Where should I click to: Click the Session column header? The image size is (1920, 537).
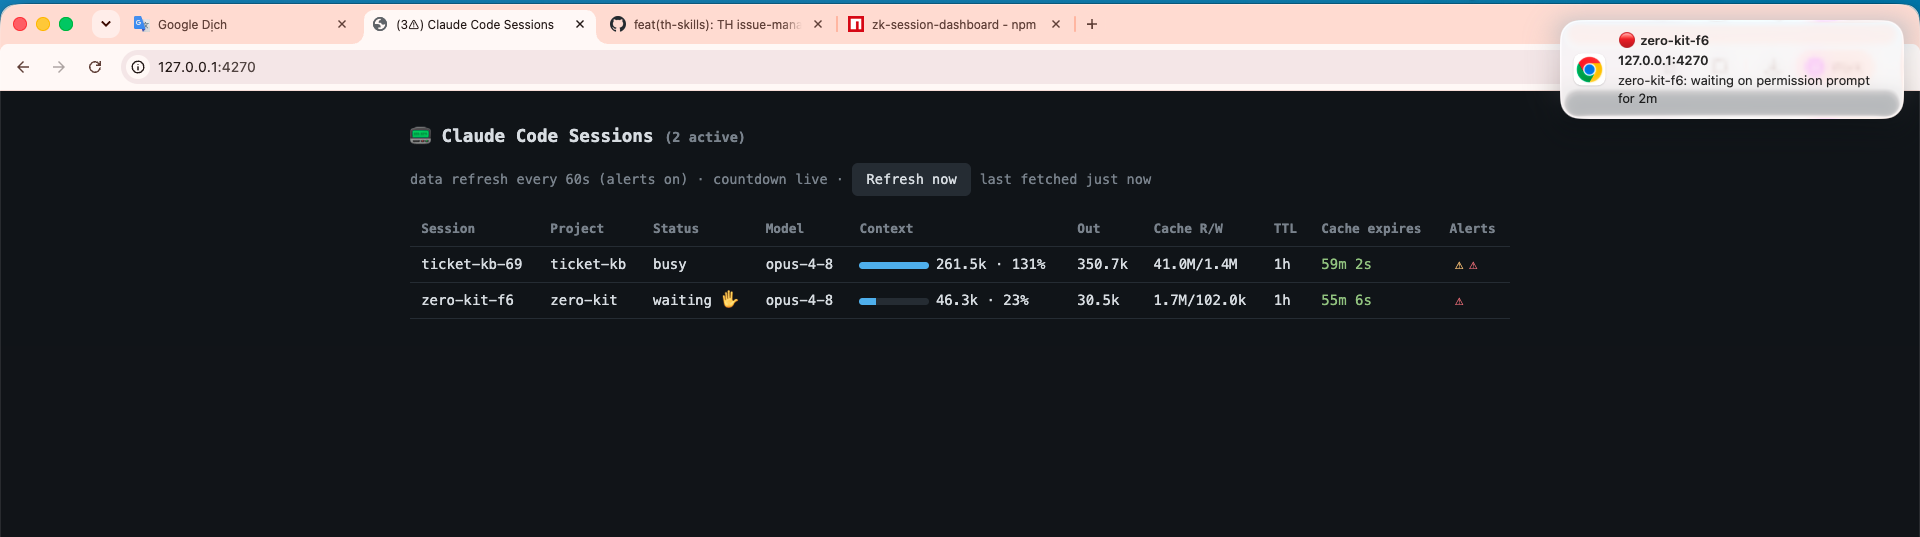pyautogui.click(x=448, y=229)
